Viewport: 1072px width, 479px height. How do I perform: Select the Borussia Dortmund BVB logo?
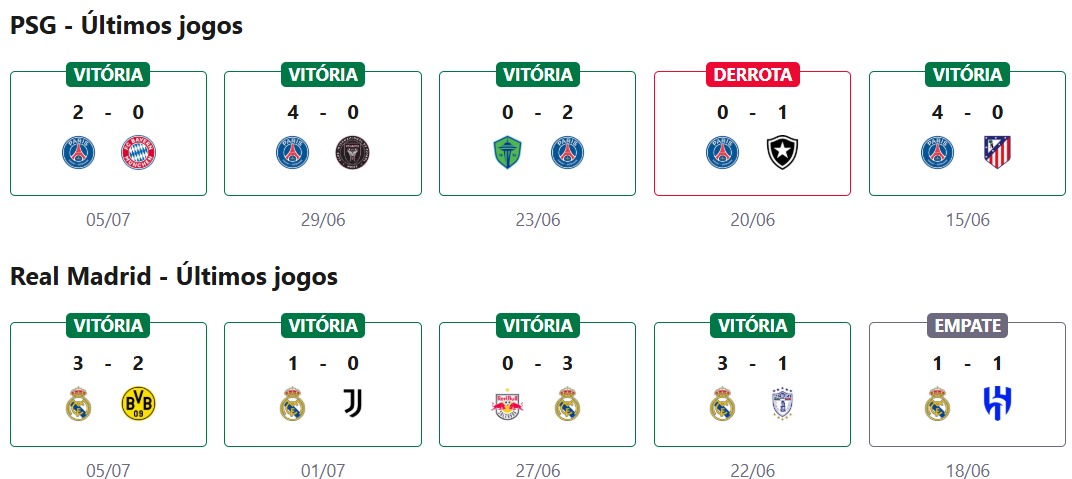138,403
